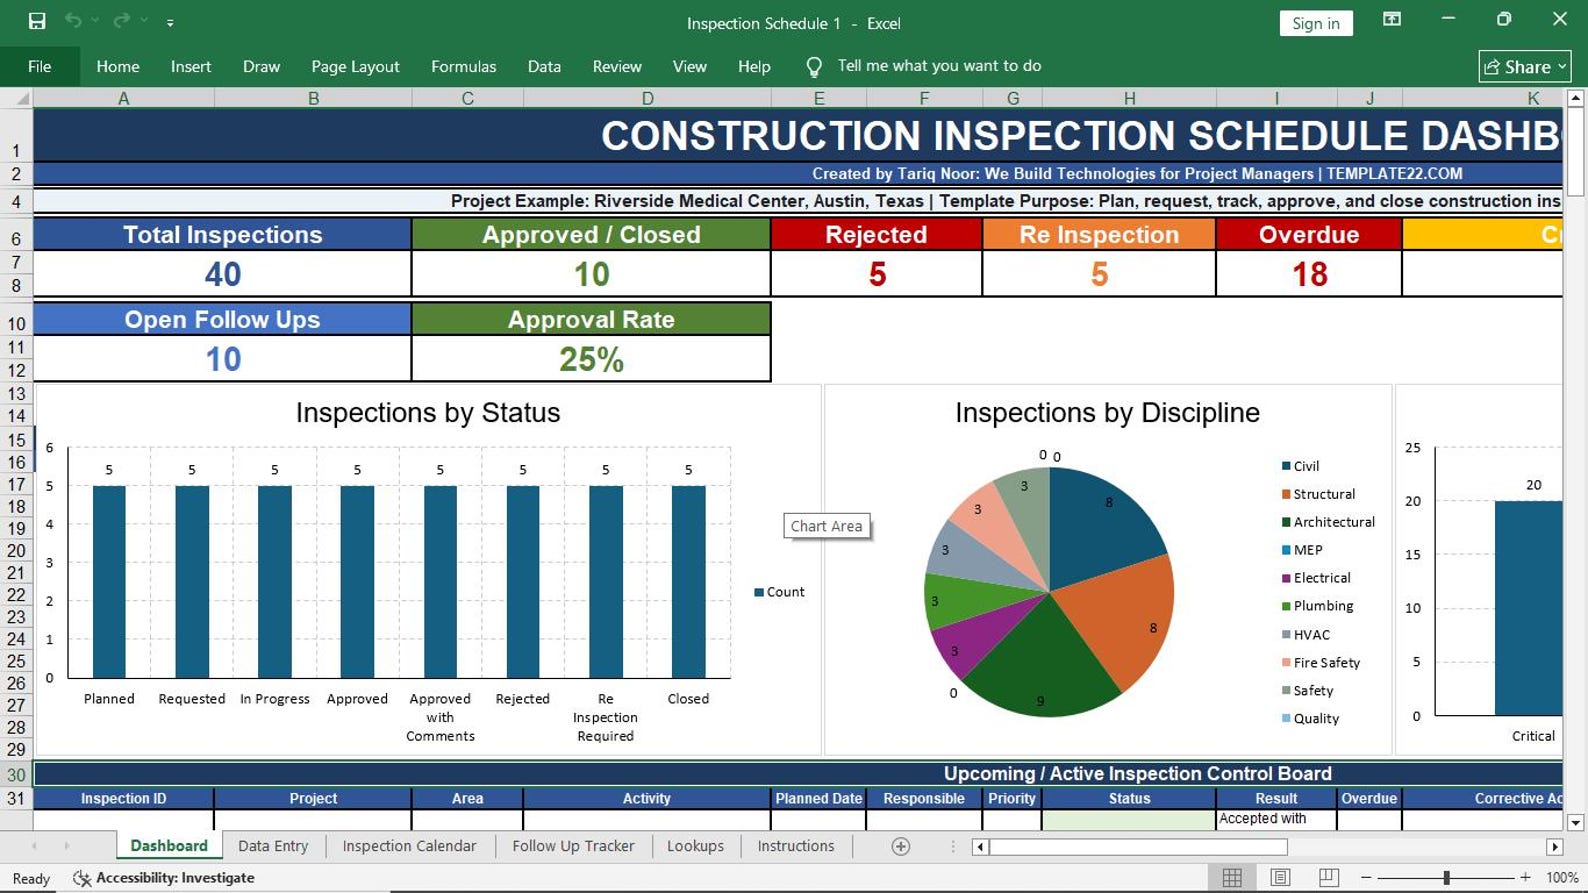Image resolution: width=1588 pixels, height=893 pixels.
Task: Switch to Page Layout view icon
Action: [1280, 877]
